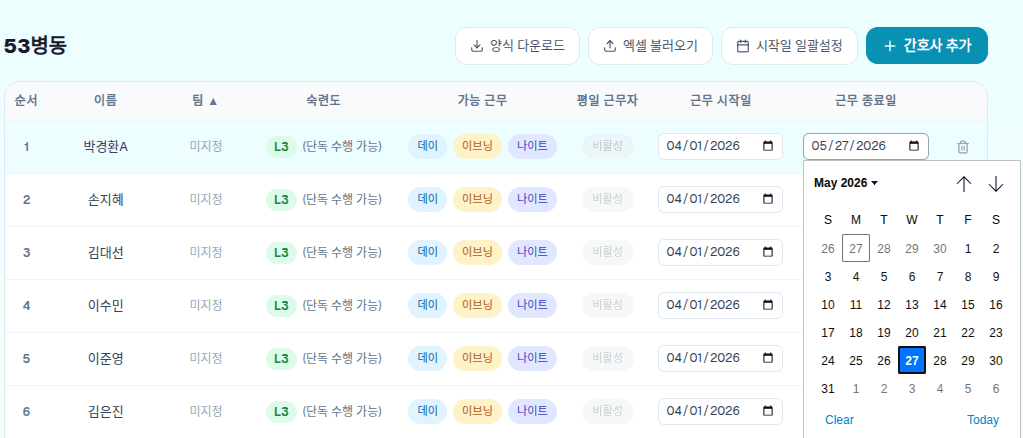1023x438 pixels.
Task: Click the 양식 다운로드 button
Action: [517, 46]
